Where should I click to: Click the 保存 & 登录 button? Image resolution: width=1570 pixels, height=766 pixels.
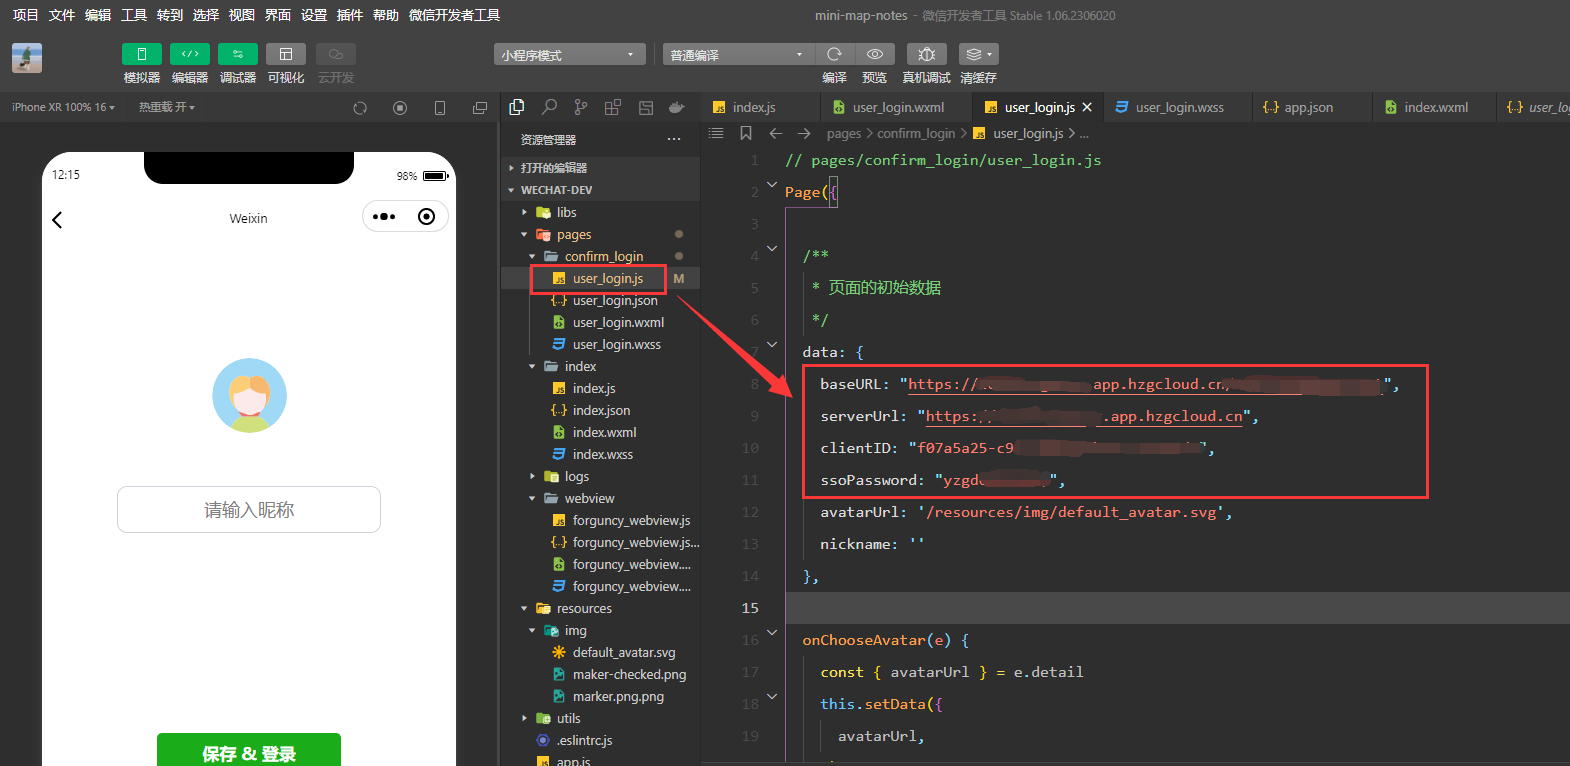249,750
